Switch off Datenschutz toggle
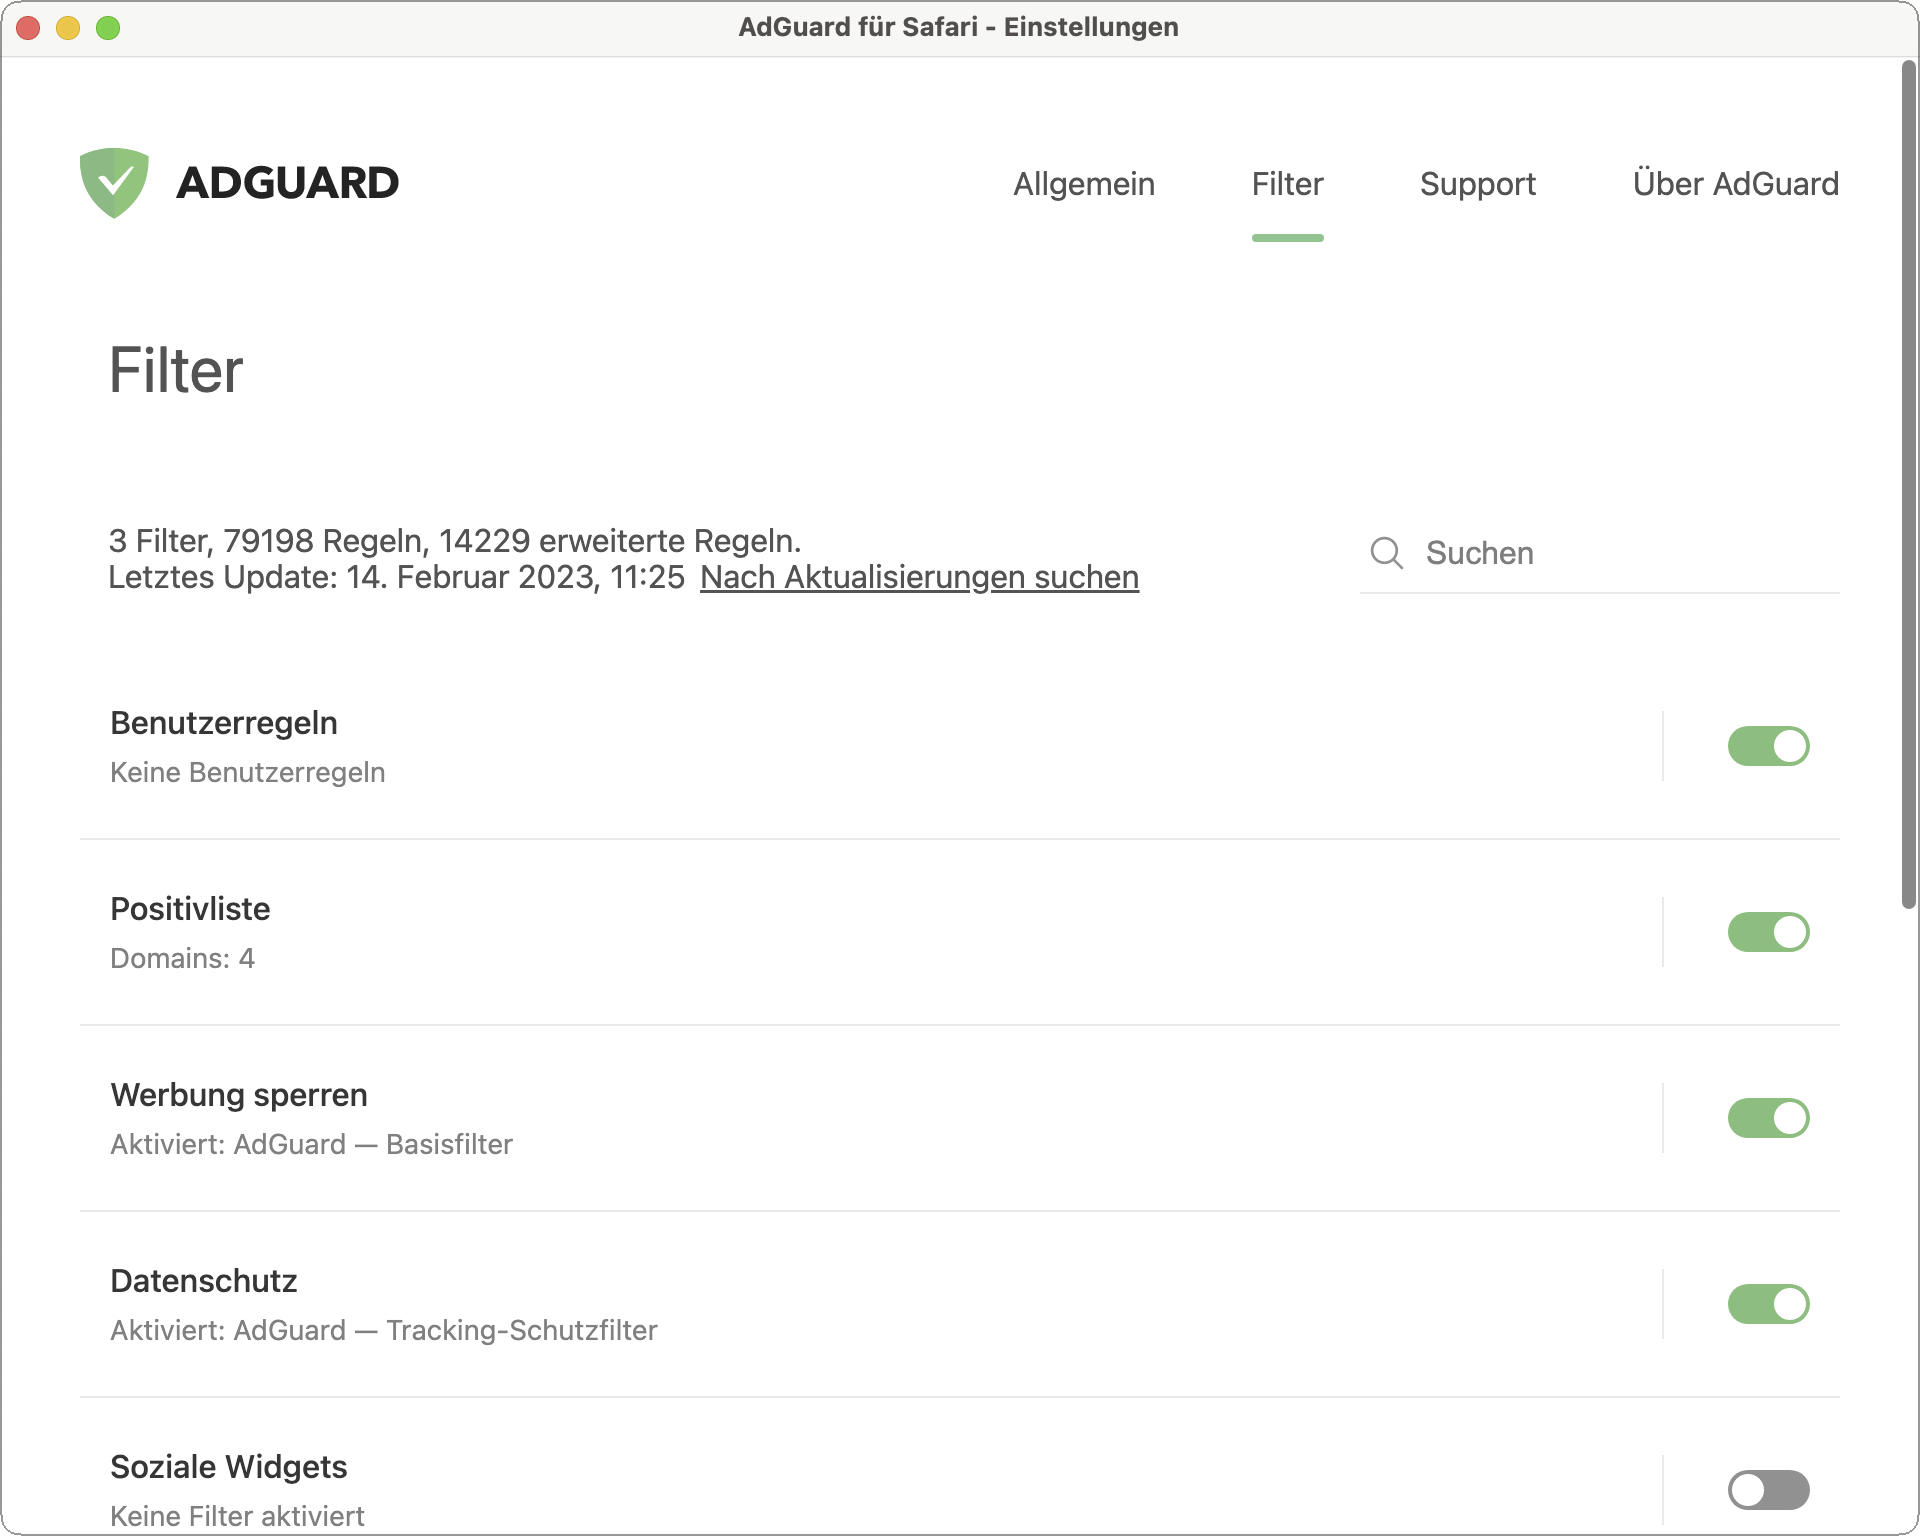Viewport: 1920px width, 1536px height. coord(1767,1304)
